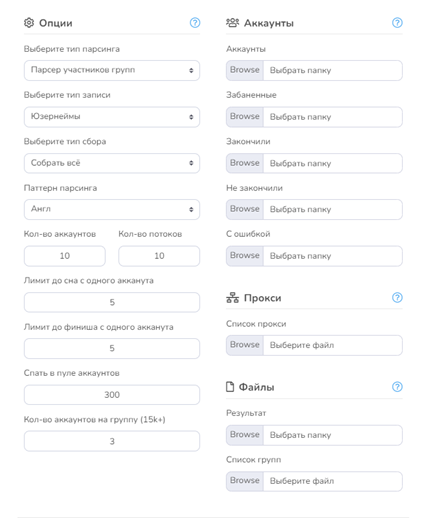The width and height of the screenshot is (426, 518).
Task: Focus the Спать в пуле аккаунтов field
Action: (x=112, y=395)
